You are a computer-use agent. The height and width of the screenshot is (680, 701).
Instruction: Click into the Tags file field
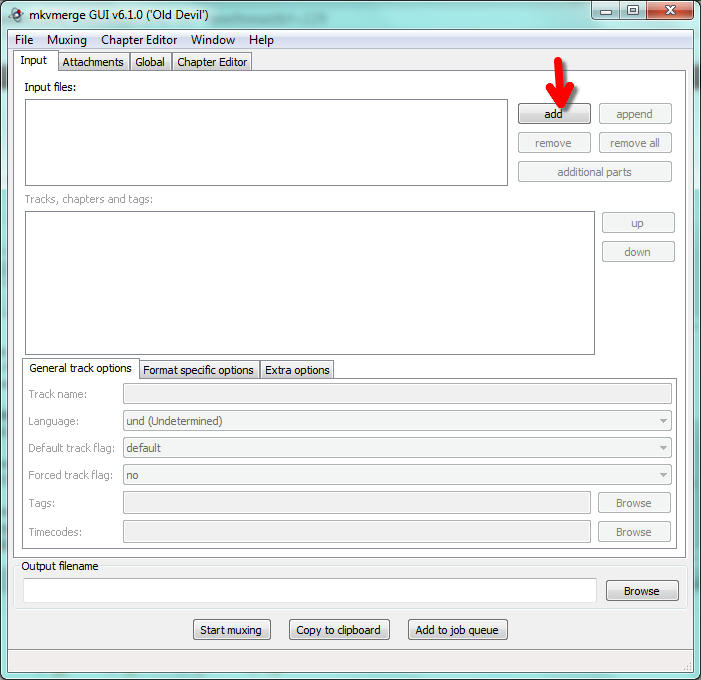357,503
